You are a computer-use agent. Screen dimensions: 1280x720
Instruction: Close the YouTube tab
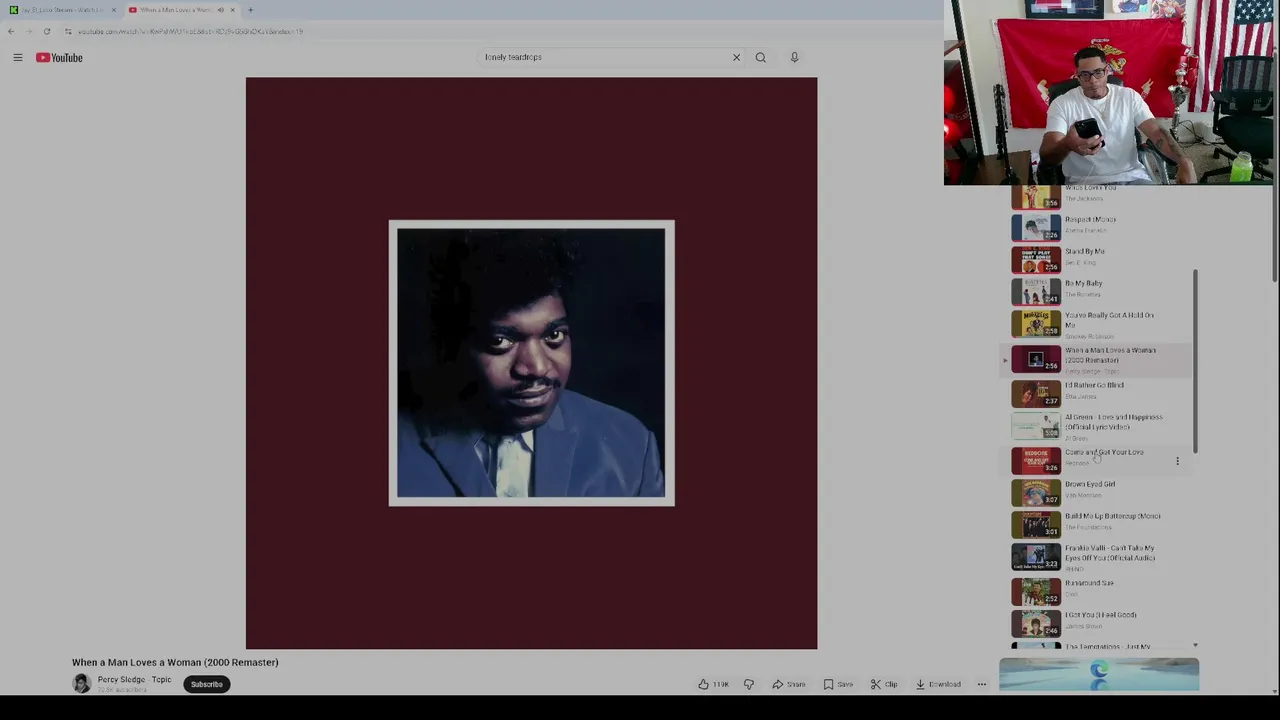[232, 10]
